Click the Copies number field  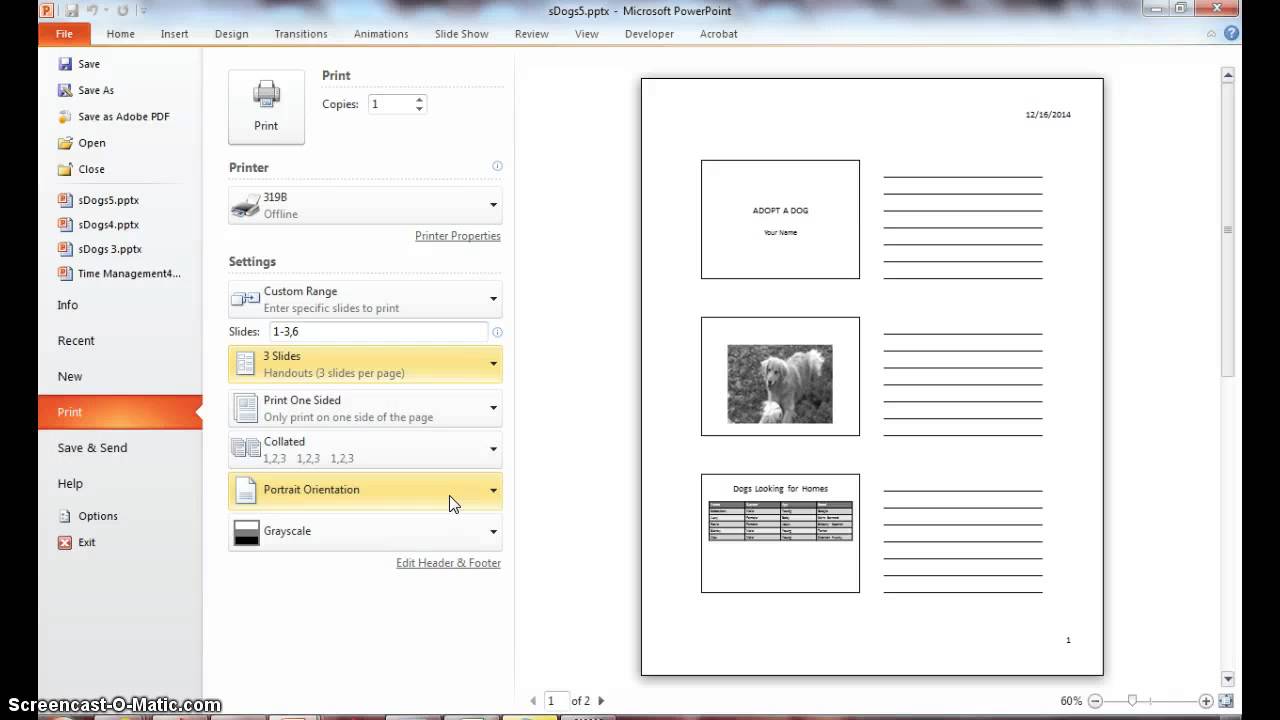390,104
